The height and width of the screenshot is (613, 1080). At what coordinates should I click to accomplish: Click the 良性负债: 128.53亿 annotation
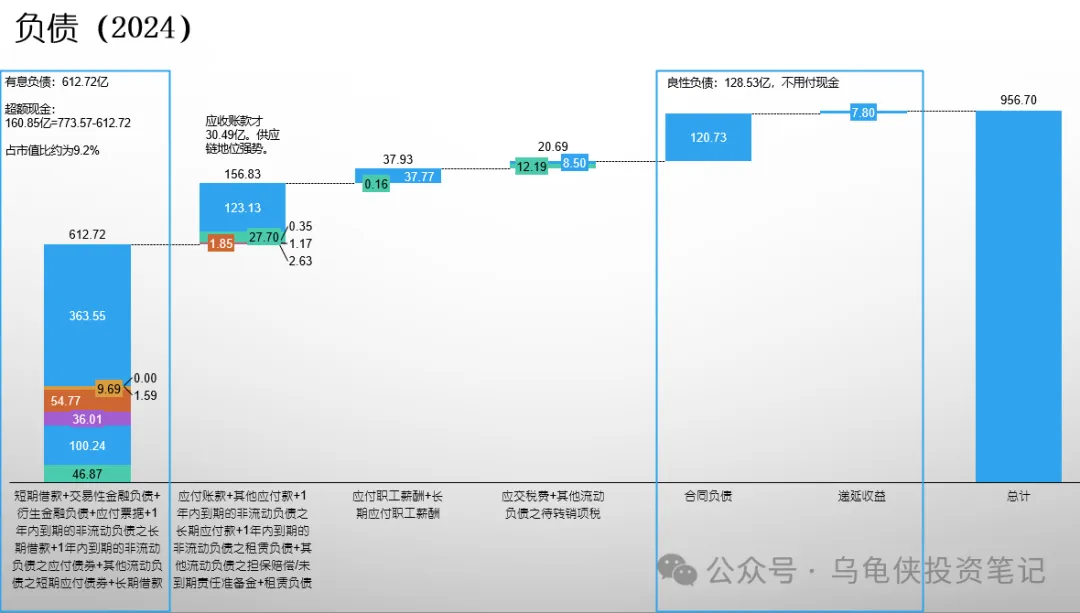tap(753, 83)
